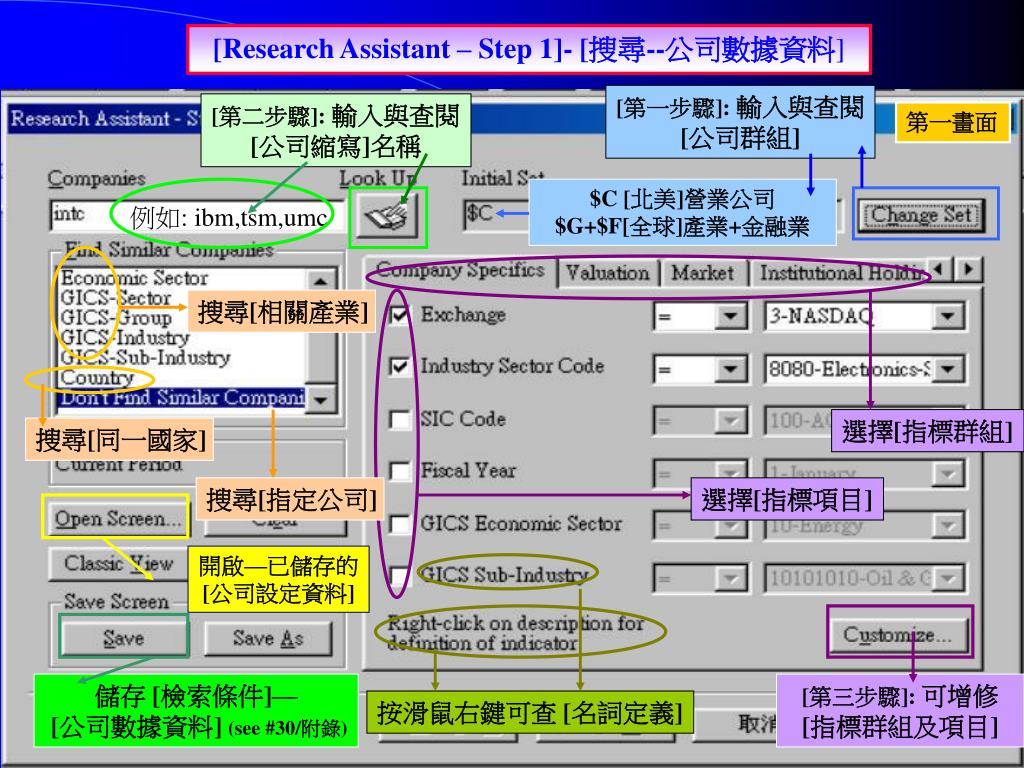
Task: Enable the GICS Economic Sector checkbox
Action: point(399,524)
